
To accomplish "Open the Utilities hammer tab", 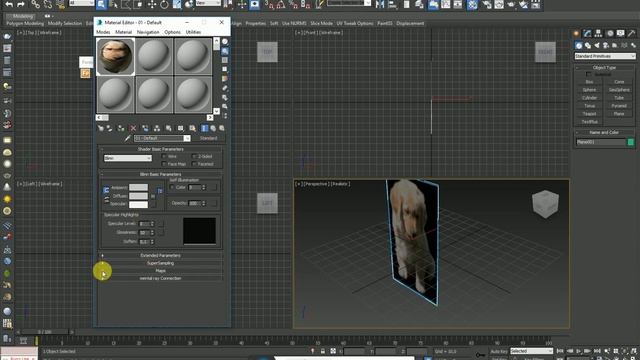I will tap(631, 33).
